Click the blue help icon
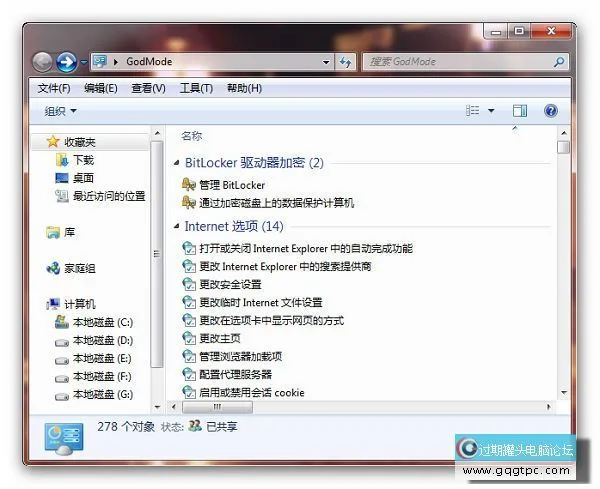The width and height of the screenshot is (600, 489). point(551,111)
